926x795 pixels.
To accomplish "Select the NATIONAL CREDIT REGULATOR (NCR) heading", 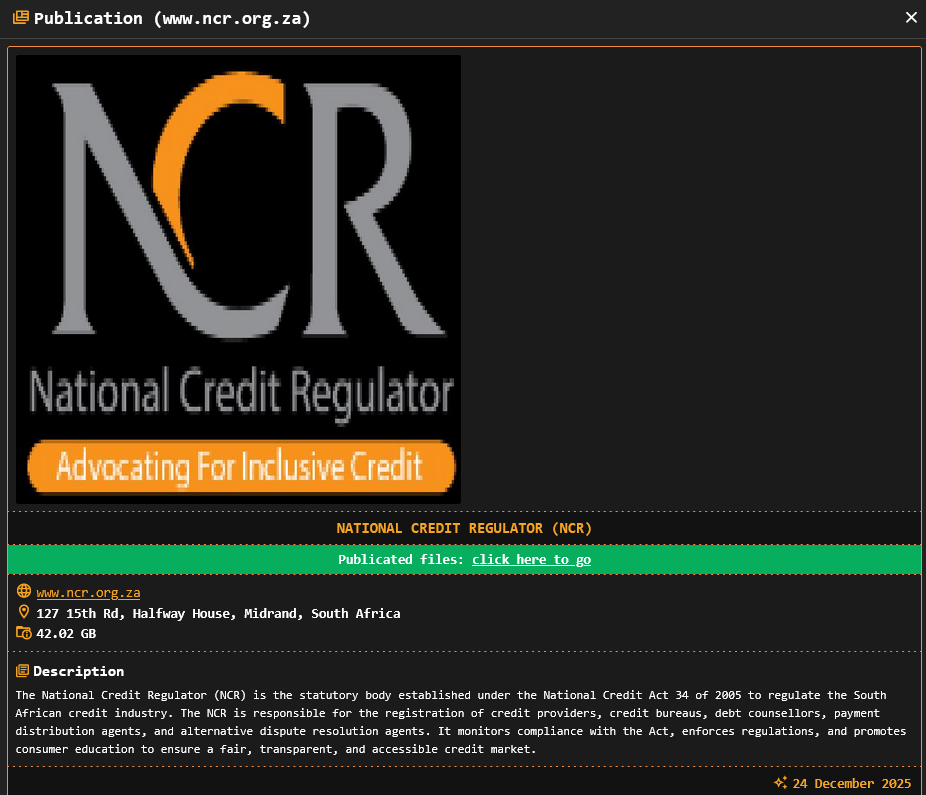I will 464,528.
